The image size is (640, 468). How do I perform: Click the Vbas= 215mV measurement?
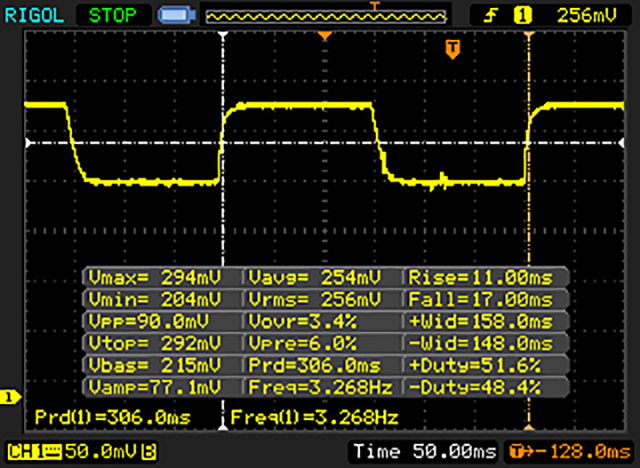pyautogui.click(x=155, y=365)
